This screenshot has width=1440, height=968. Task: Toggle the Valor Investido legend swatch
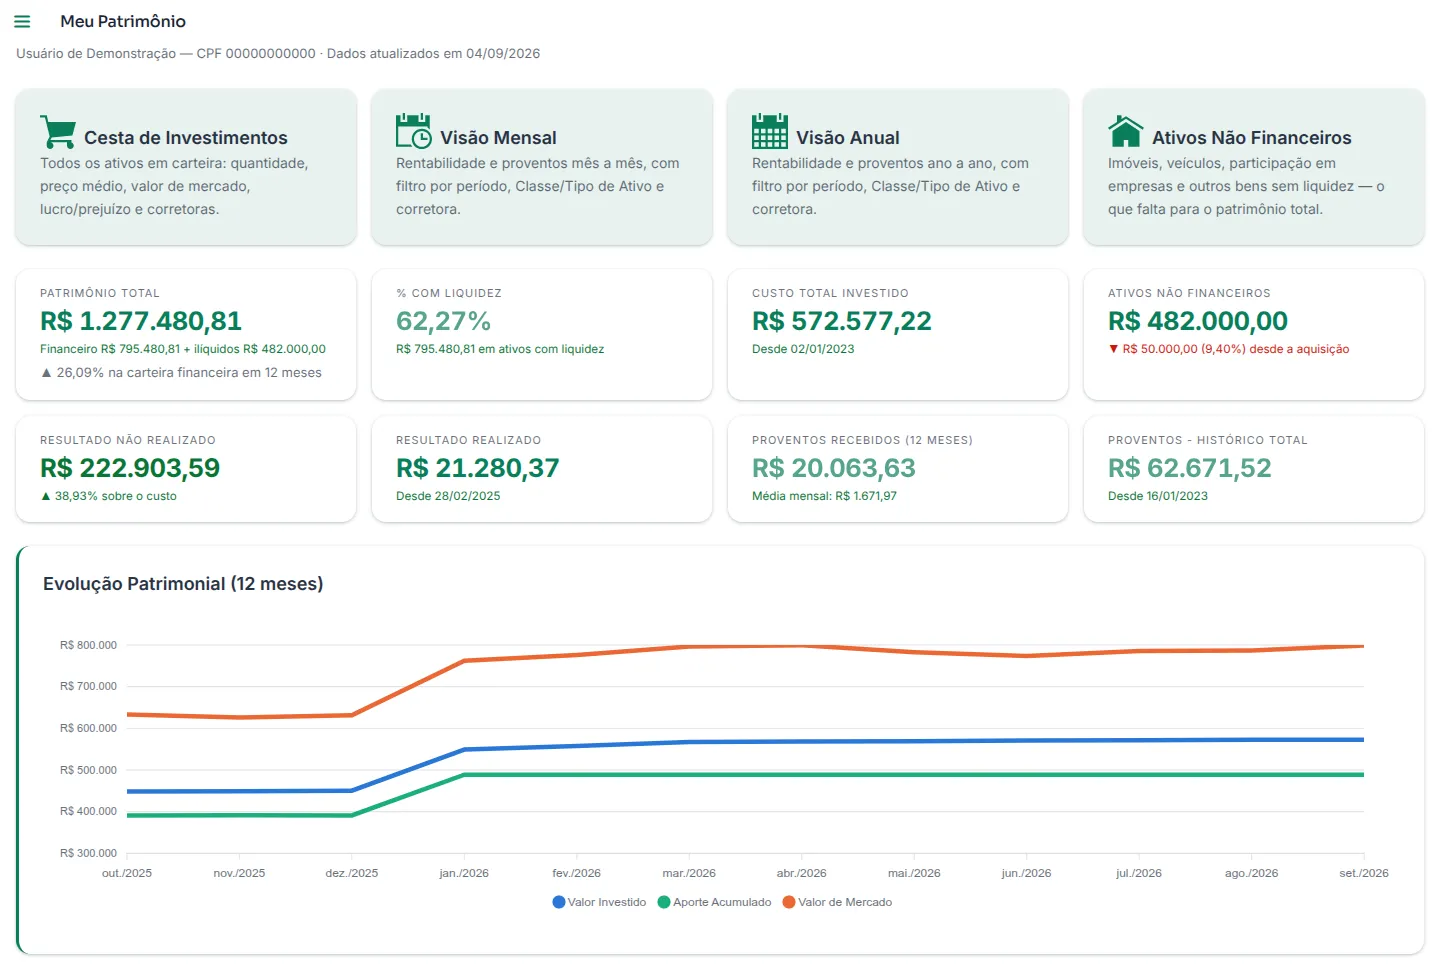pos(559,902)
